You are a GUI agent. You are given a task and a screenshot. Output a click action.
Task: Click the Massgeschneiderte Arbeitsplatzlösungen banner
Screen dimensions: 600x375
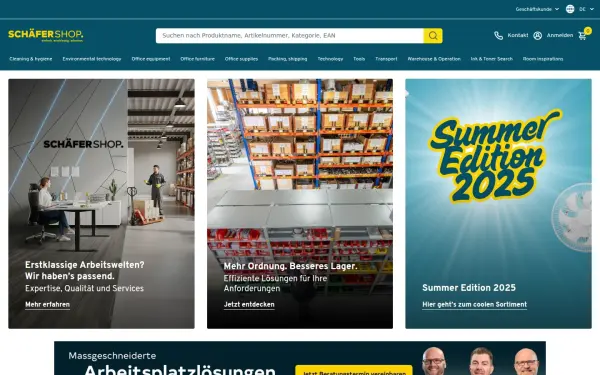point(300,358)
